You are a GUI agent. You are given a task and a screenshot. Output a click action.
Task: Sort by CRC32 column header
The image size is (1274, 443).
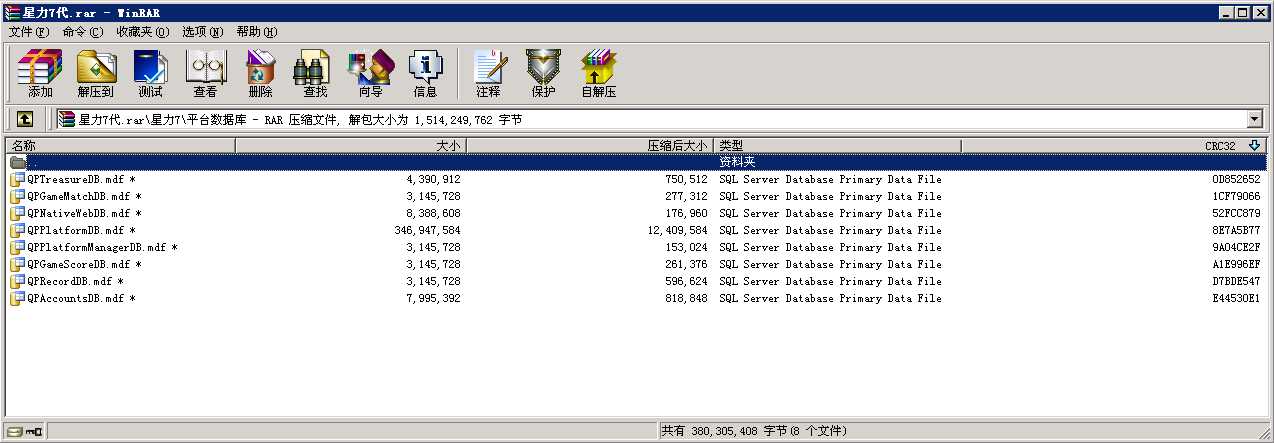pos(1114,146)
